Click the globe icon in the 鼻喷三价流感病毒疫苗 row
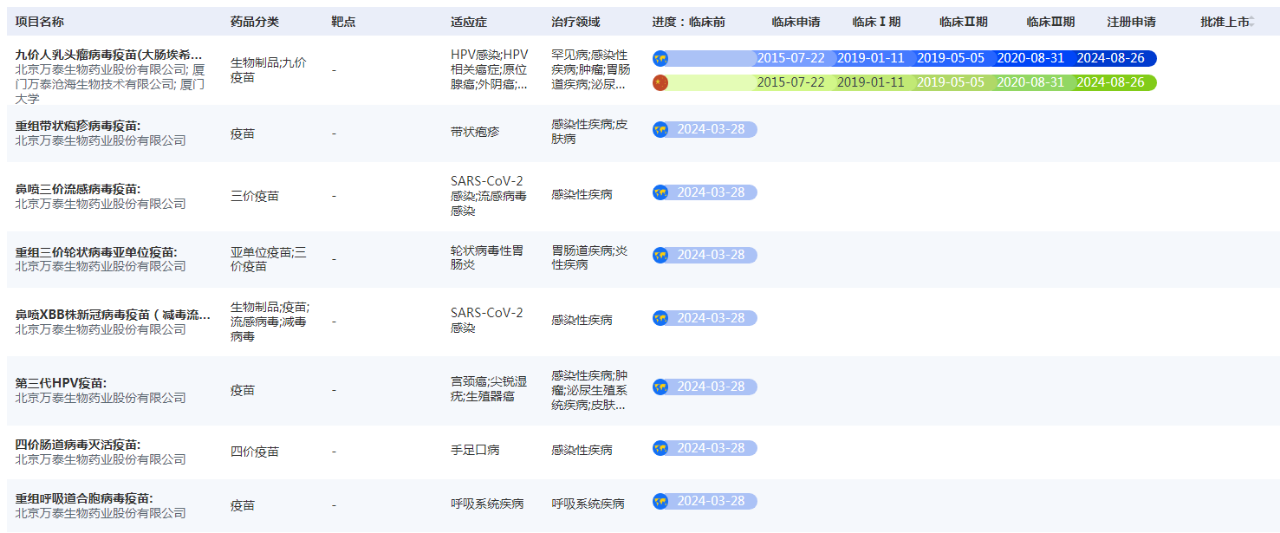This screenshot has height=533, width=1280. (660, 192)
